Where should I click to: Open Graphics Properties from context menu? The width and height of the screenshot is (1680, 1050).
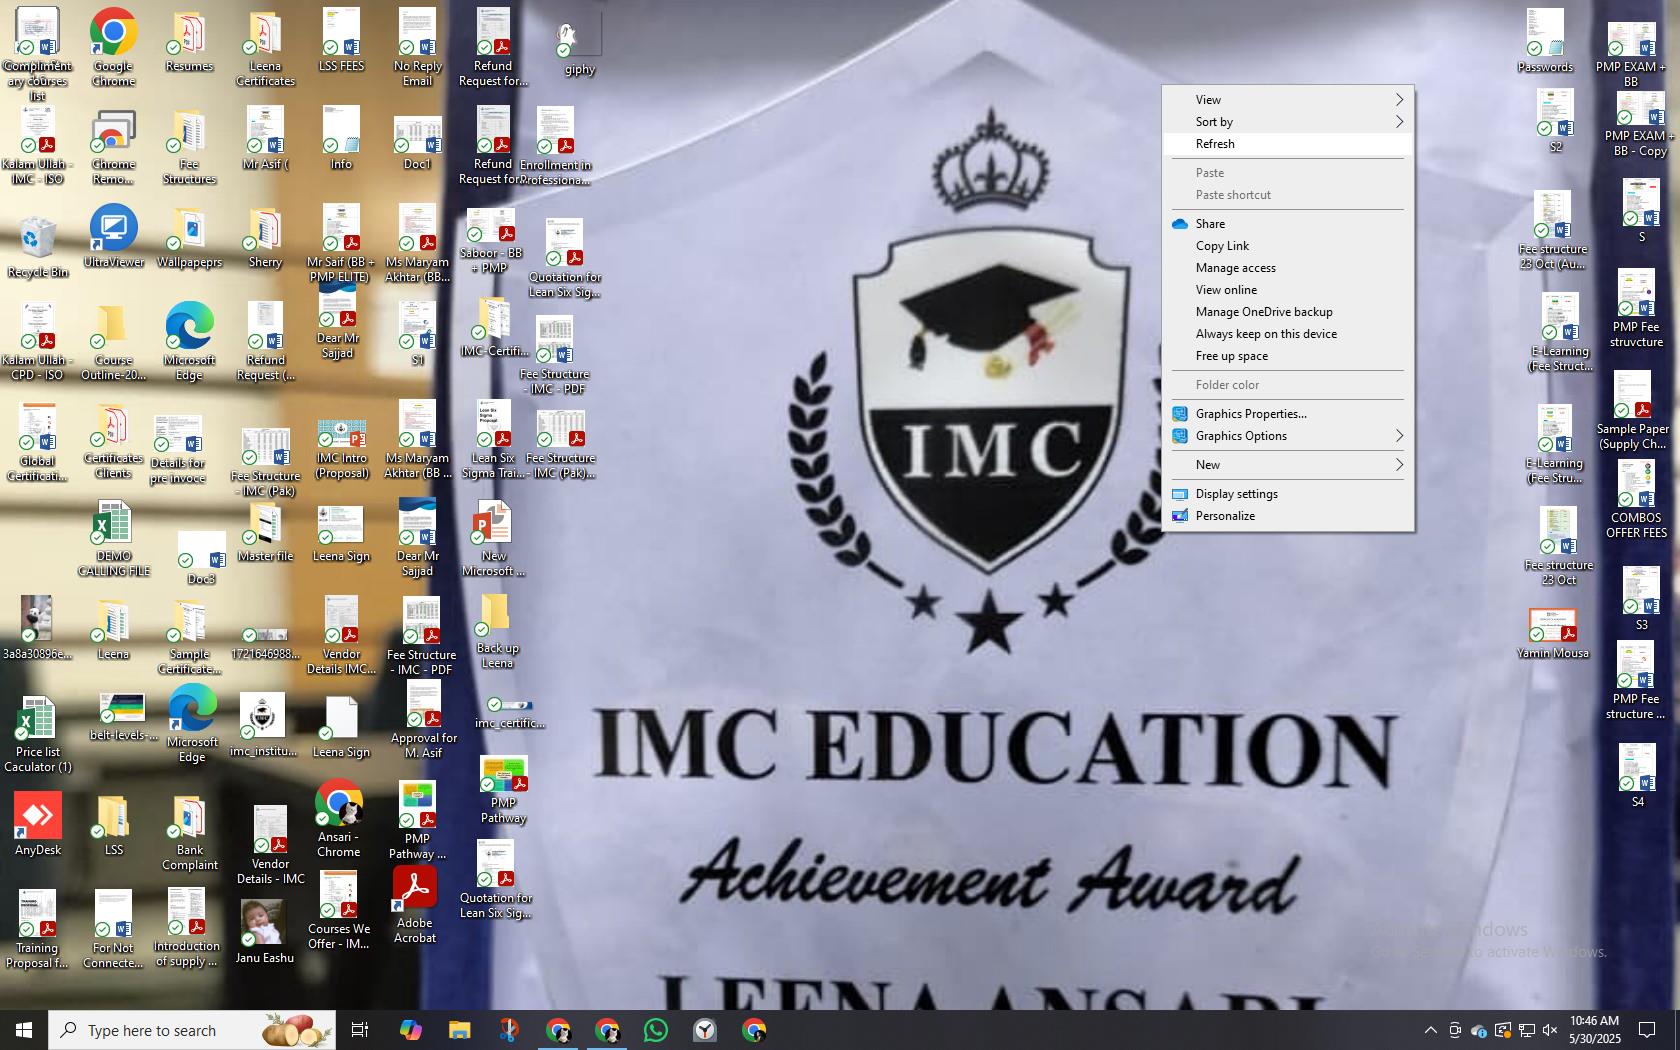coord(1288,414)
